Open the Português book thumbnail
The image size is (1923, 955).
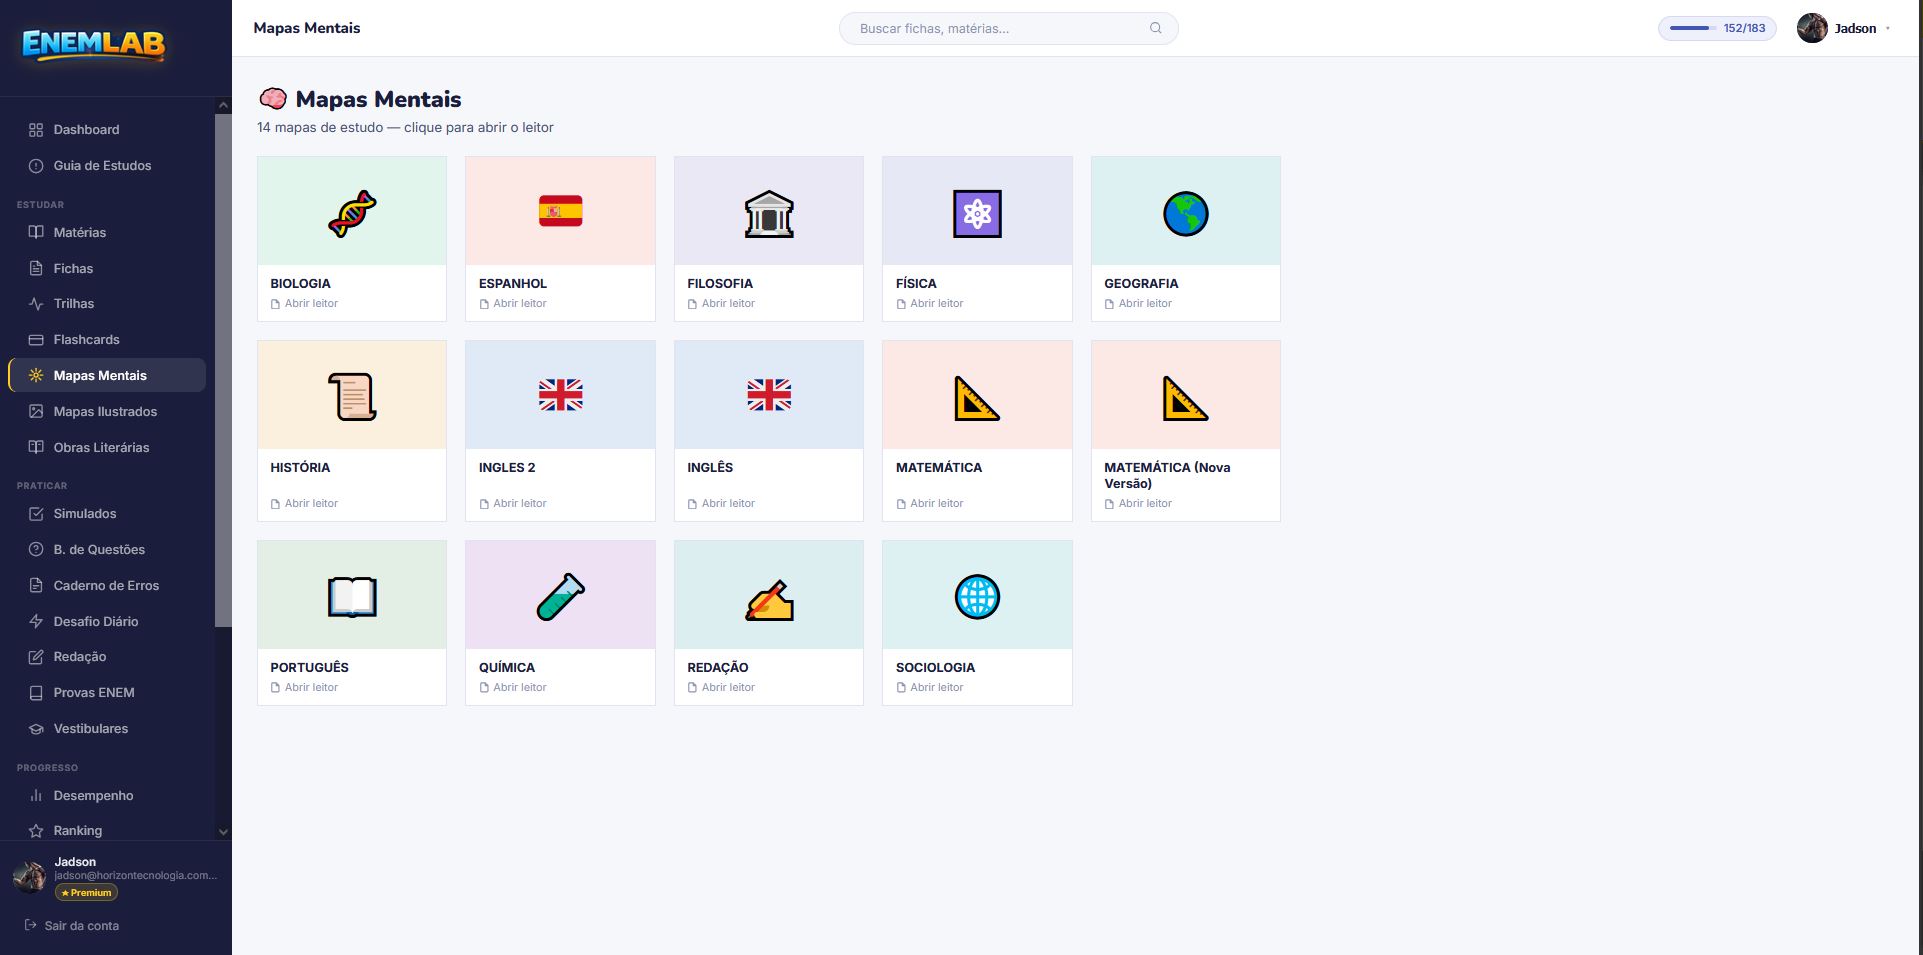[x=352, y=595]
